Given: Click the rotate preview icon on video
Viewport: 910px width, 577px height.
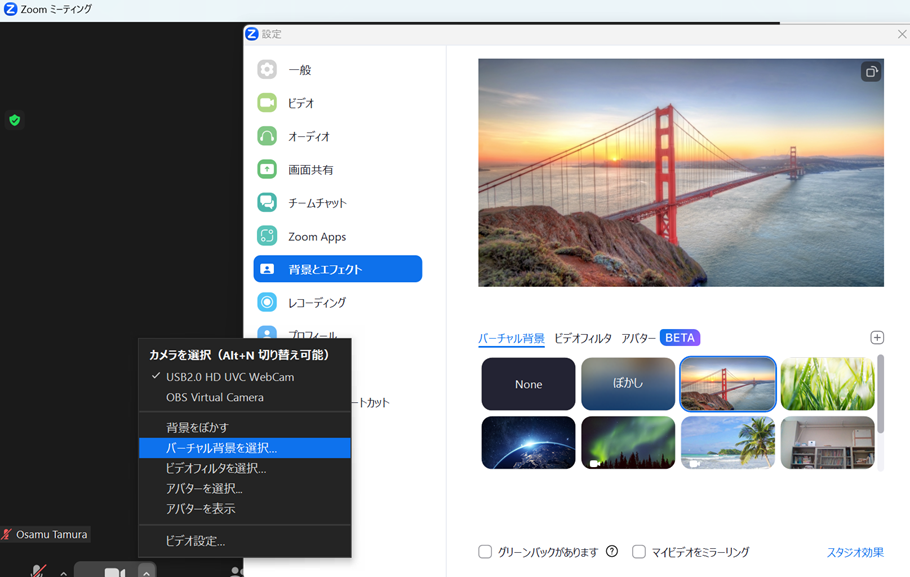Looking at the screenshot, I should click(871, 72).
